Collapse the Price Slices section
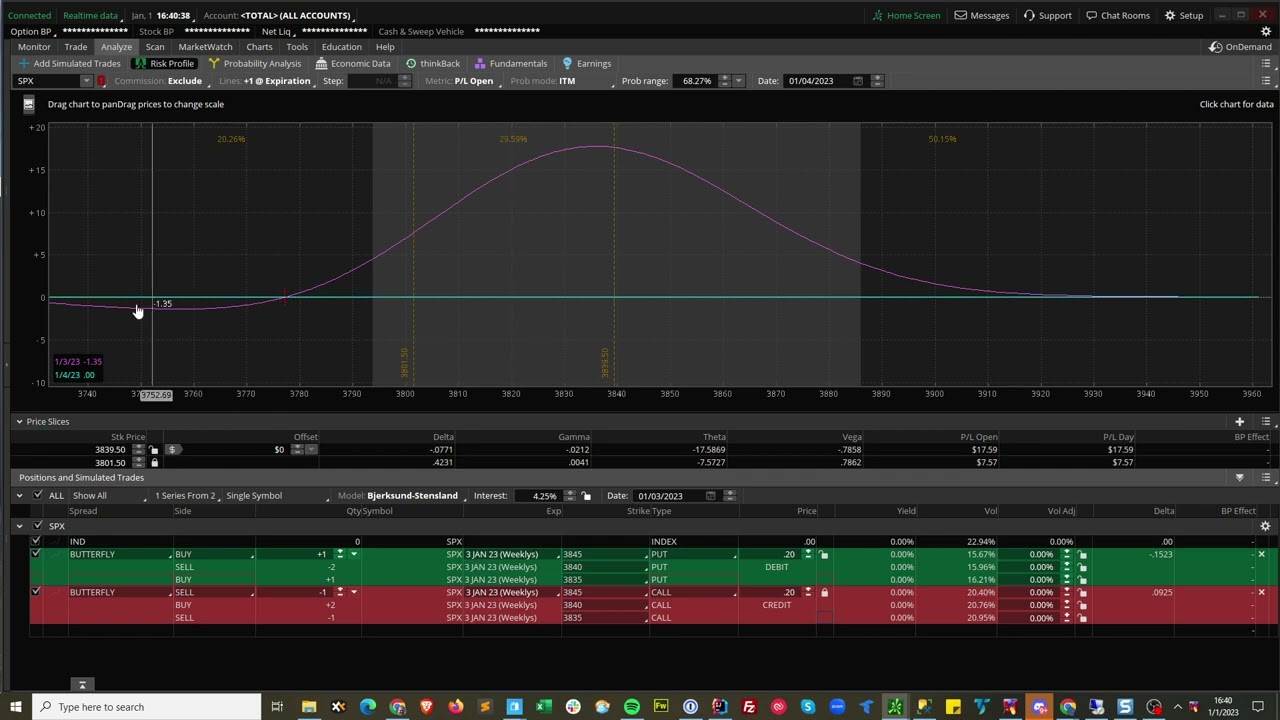The width and height of the screenshot is (1280, 720). [x=19, y=422]
